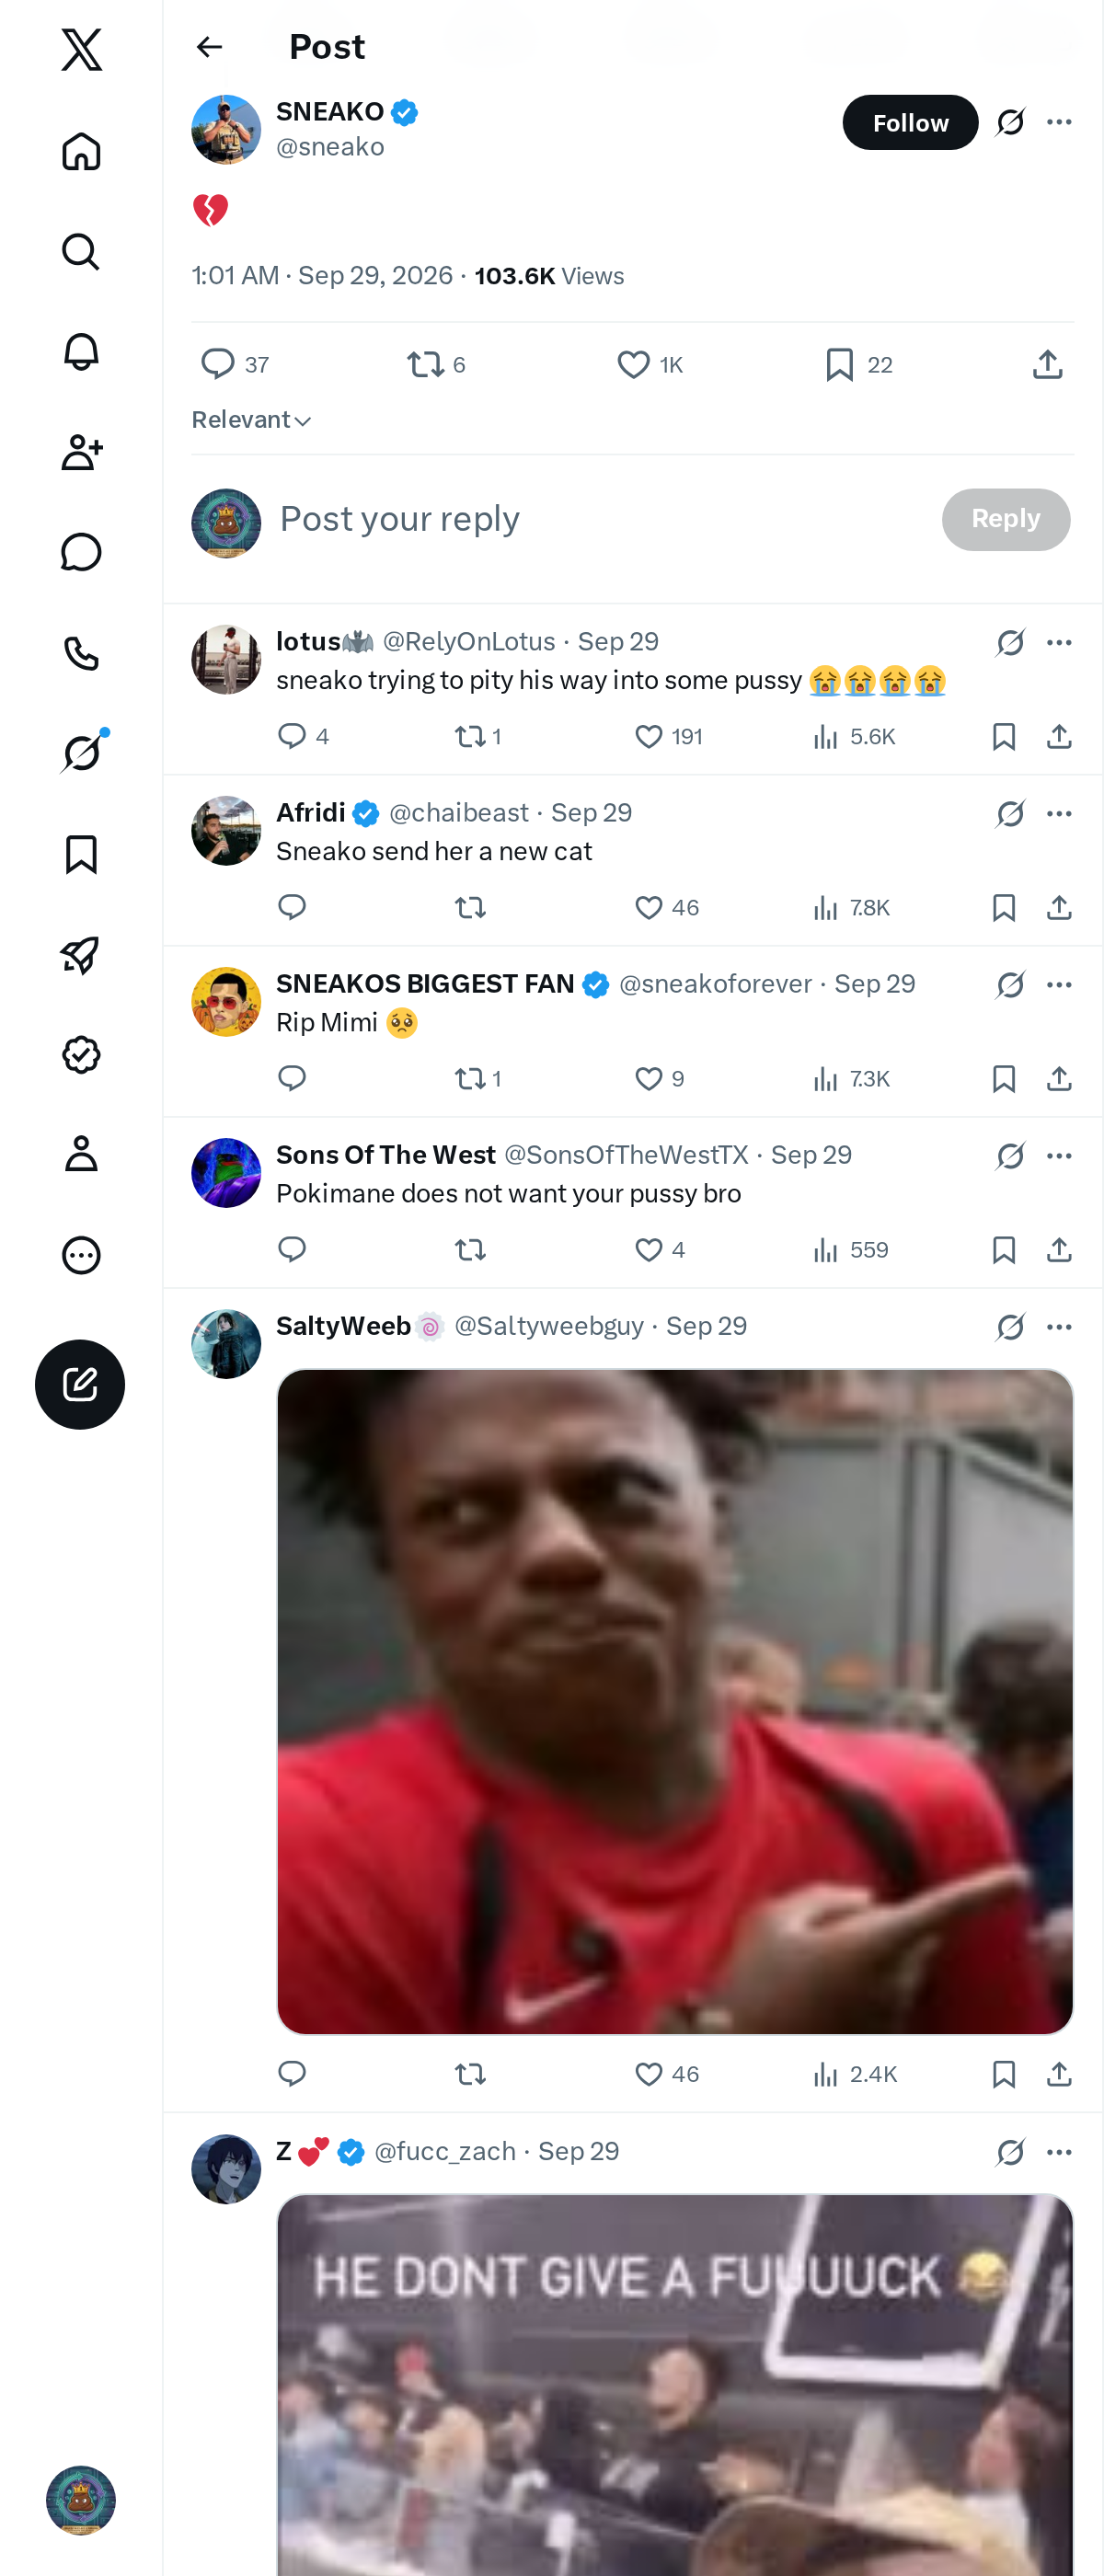Open Grok from the left sidebar
Image resolution: width=1104 pixels, height=2576 pixels.
[81, 753]
